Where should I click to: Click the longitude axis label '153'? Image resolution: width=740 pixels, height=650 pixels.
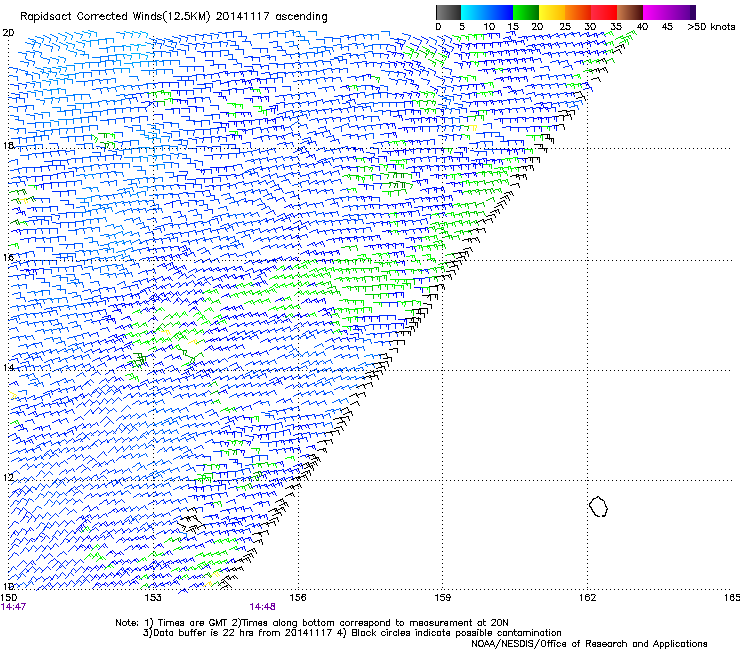coord(153,598)
